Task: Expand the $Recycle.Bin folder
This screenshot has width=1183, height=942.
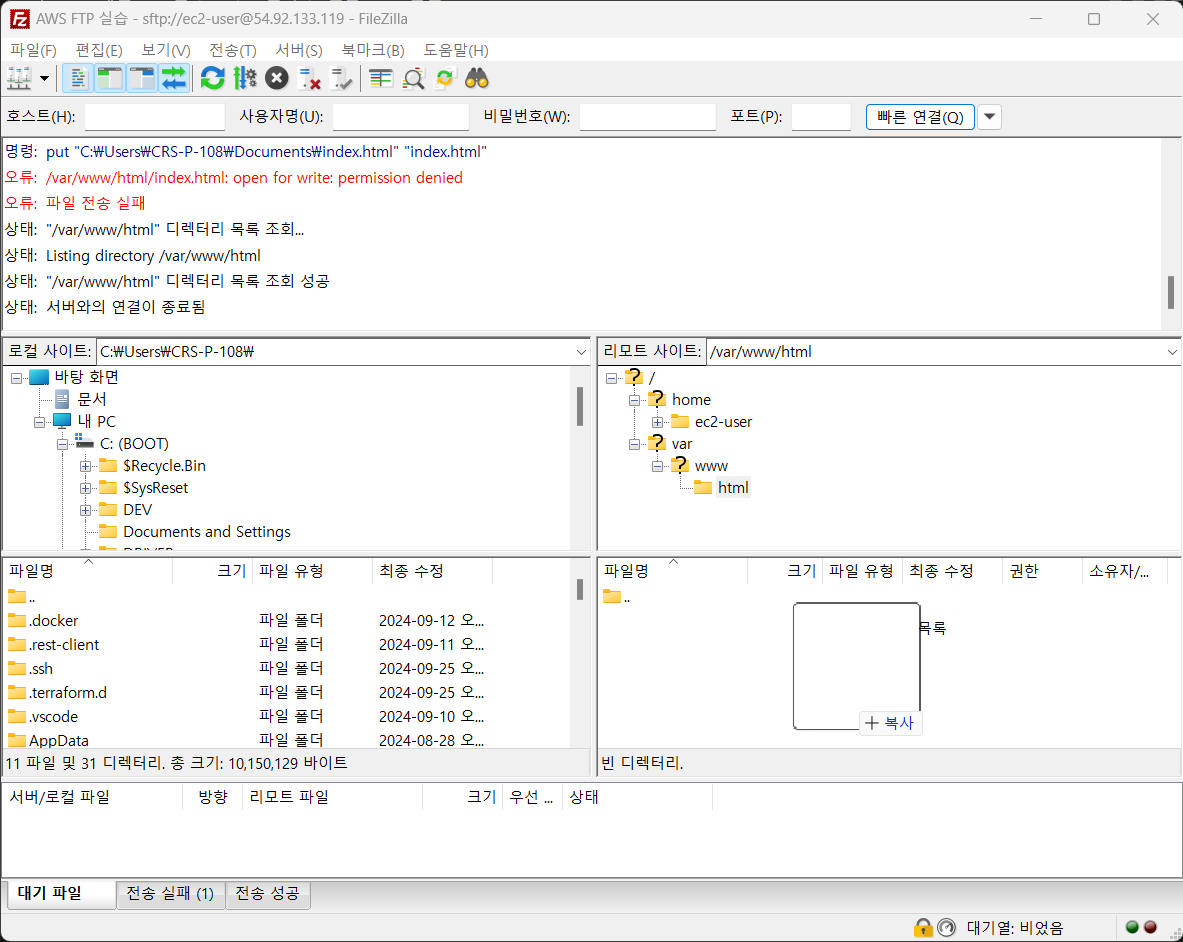Action: tap(85, 467)
